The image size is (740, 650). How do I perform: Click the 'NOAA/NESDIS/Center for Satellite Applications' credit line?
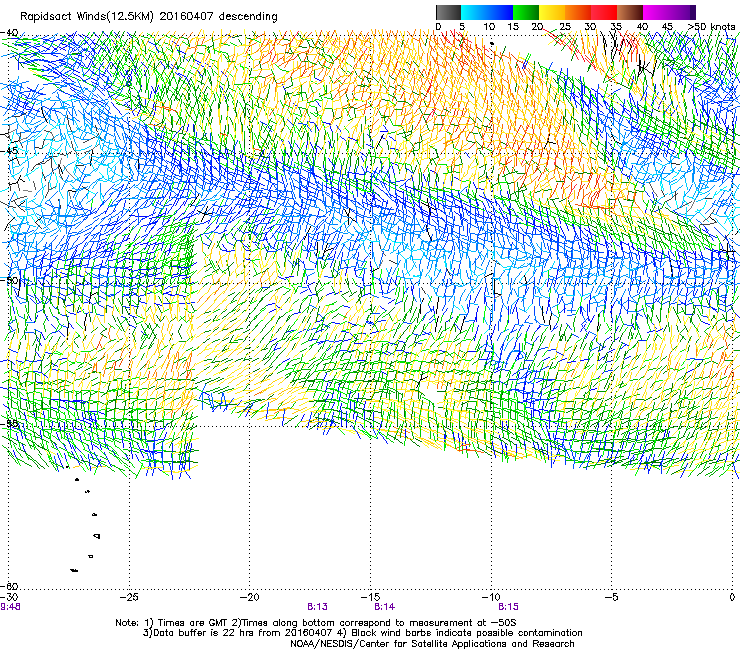click(432, 644)
